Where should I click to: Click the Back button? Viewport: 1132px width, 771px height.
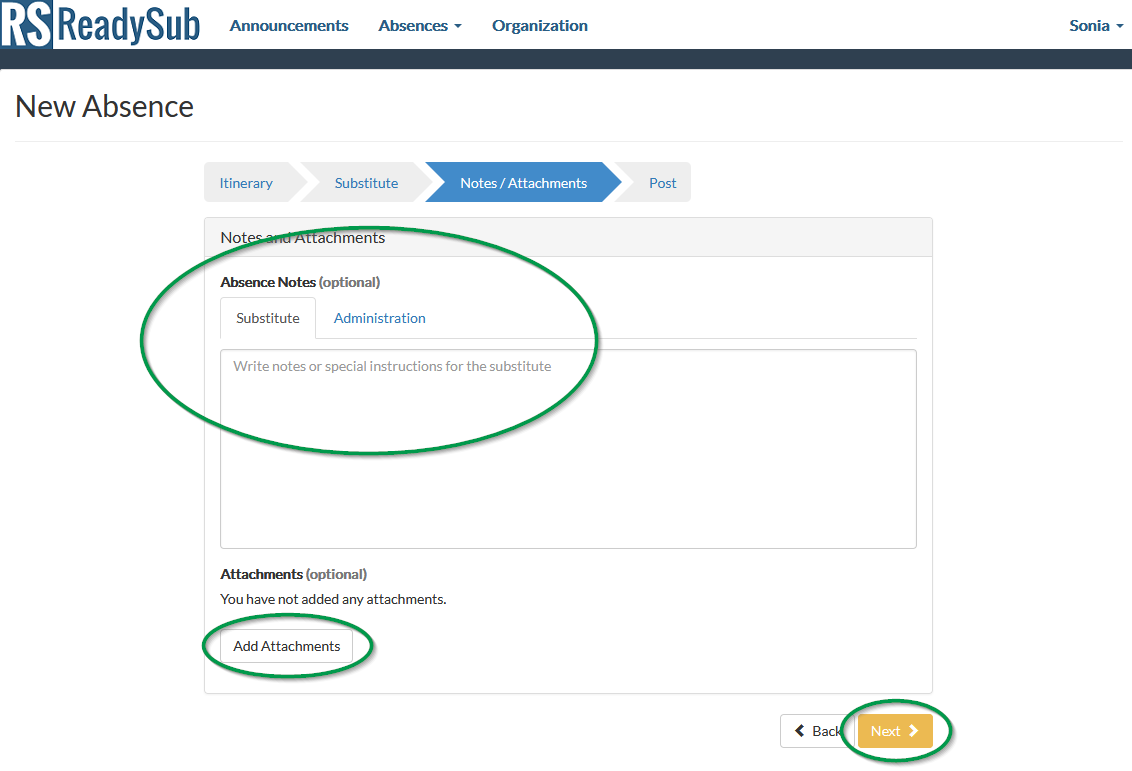click(x=818, y=730)
